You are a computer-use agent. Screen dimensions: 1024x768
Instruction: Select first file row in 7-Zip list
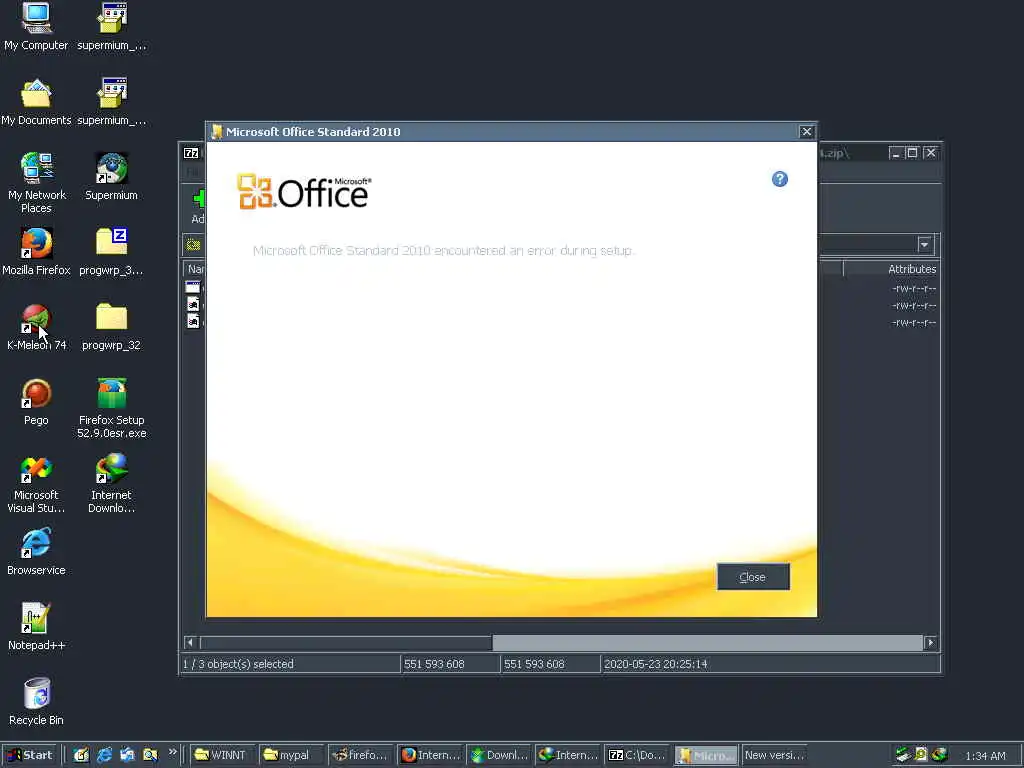[194, 287]
